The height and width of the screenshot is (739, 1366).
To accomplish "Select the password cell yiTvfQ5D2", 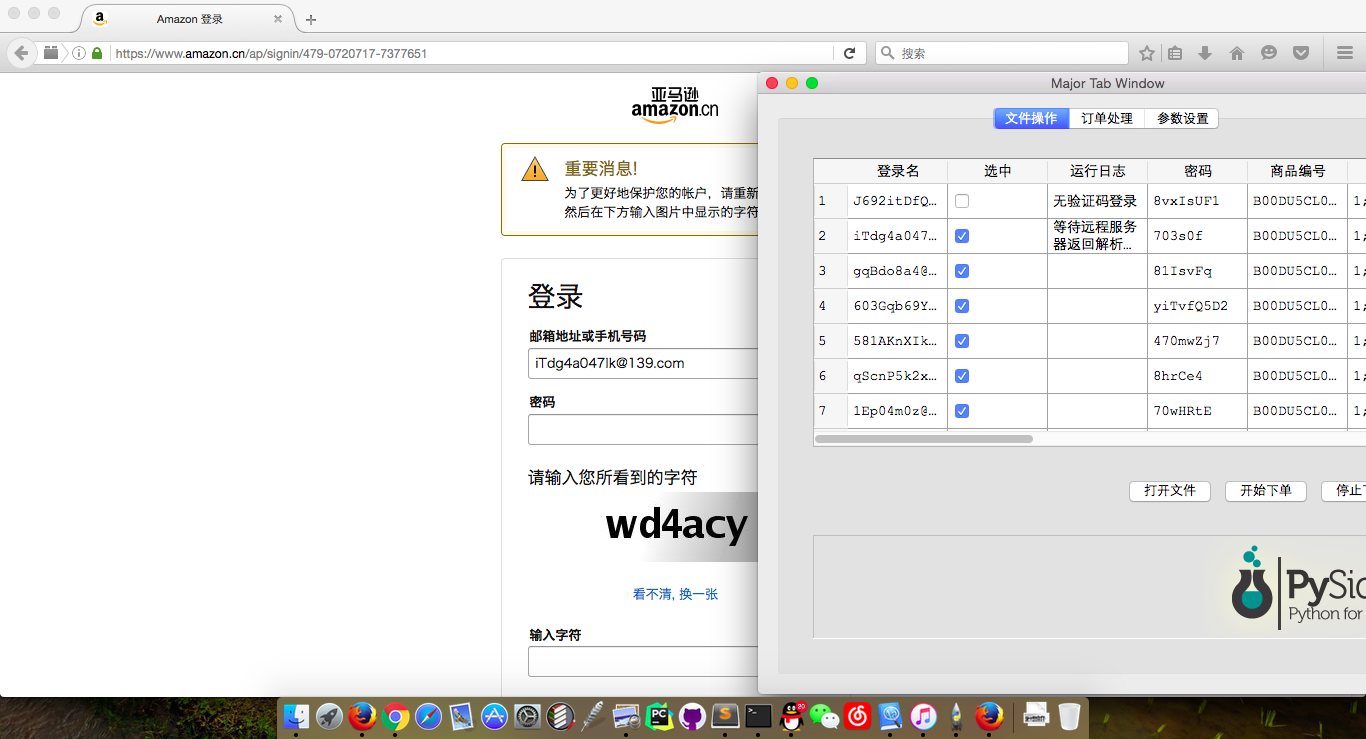I will (1198, 306).
